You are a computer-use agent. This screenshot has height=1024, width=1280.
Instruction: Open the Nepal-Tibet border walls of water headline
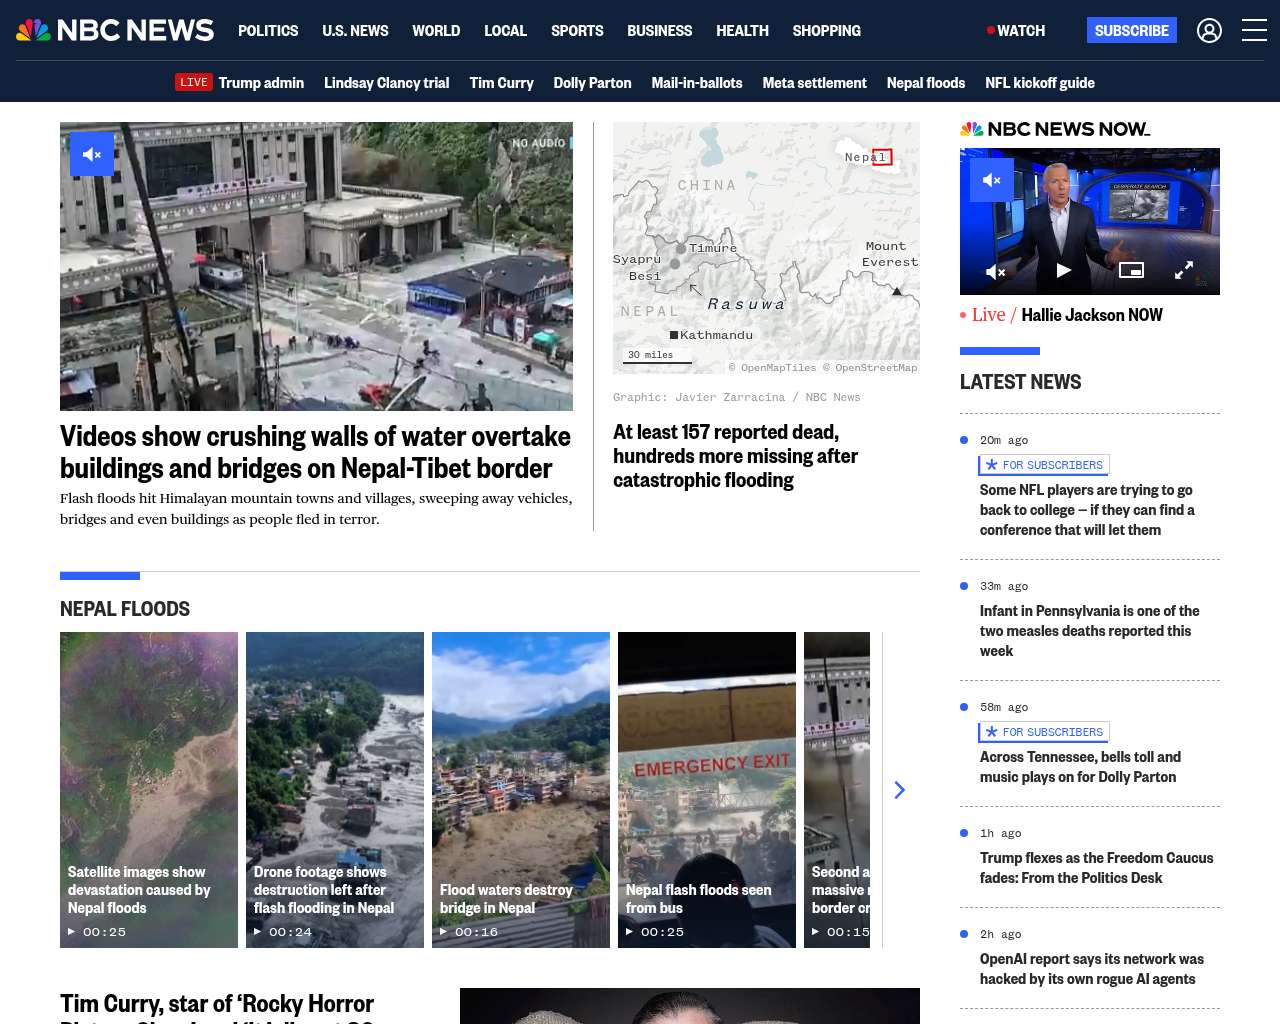click(315, 452)
